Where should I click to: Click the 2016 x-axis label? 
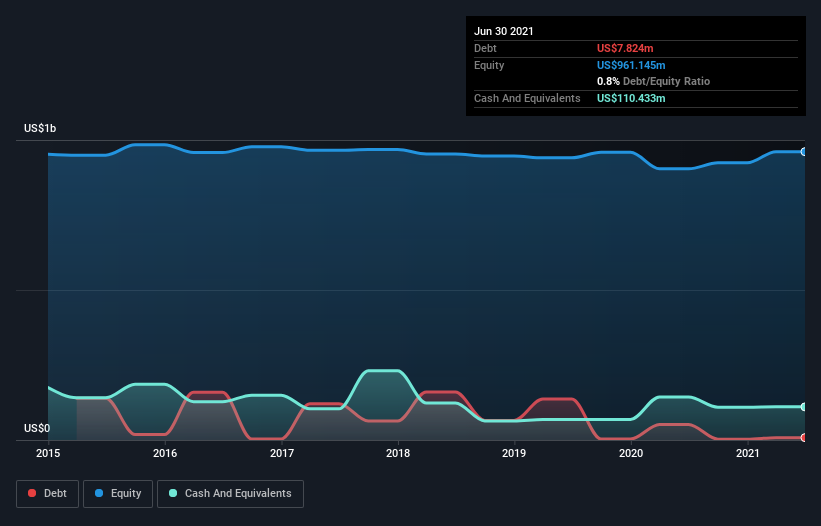(x=165, y=453)
